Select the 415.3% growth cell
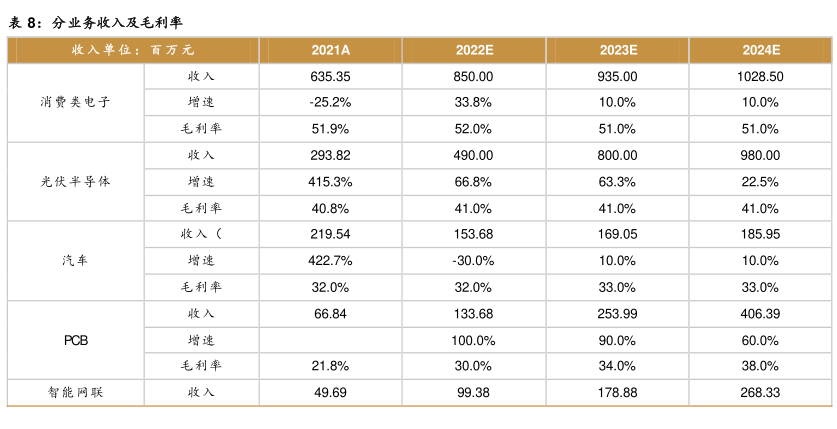The width and height of the screenshot is (837, 429). coord(330,182)
